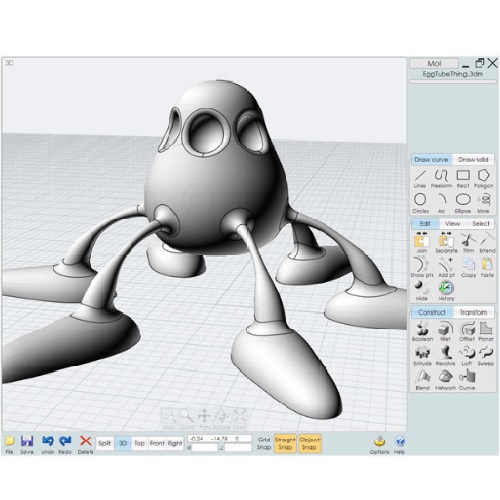This screenshot has height=500, width=500.
Task: Undo the last action
Action: 48,445
